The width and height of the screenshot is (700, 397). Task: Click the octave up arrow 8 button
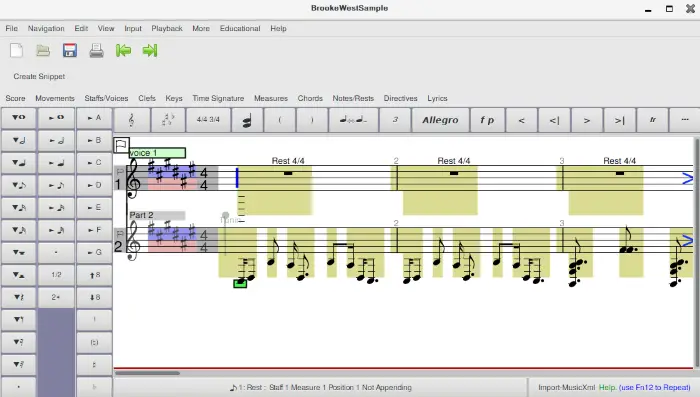point(94,275)
